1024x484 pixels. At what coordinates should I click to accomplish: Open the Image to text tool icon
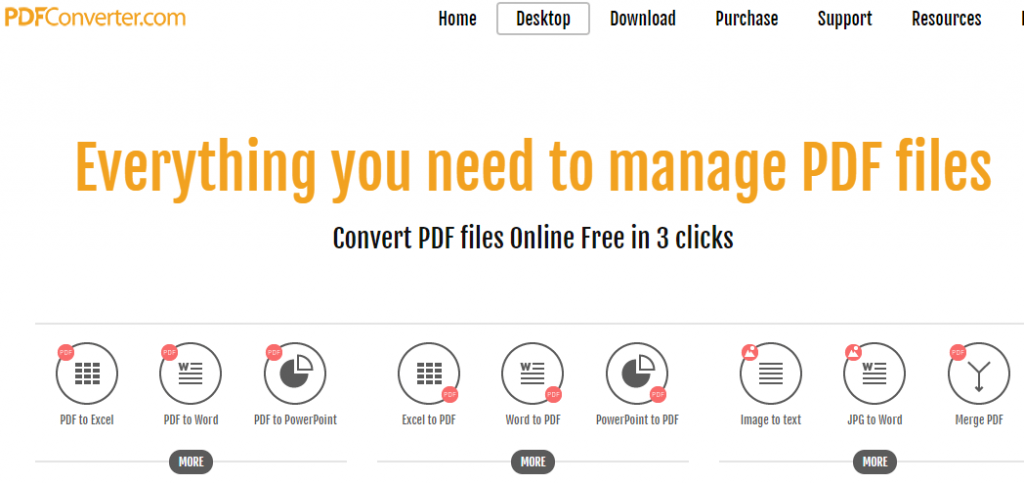pyautogui.click(x=771, y=374)
